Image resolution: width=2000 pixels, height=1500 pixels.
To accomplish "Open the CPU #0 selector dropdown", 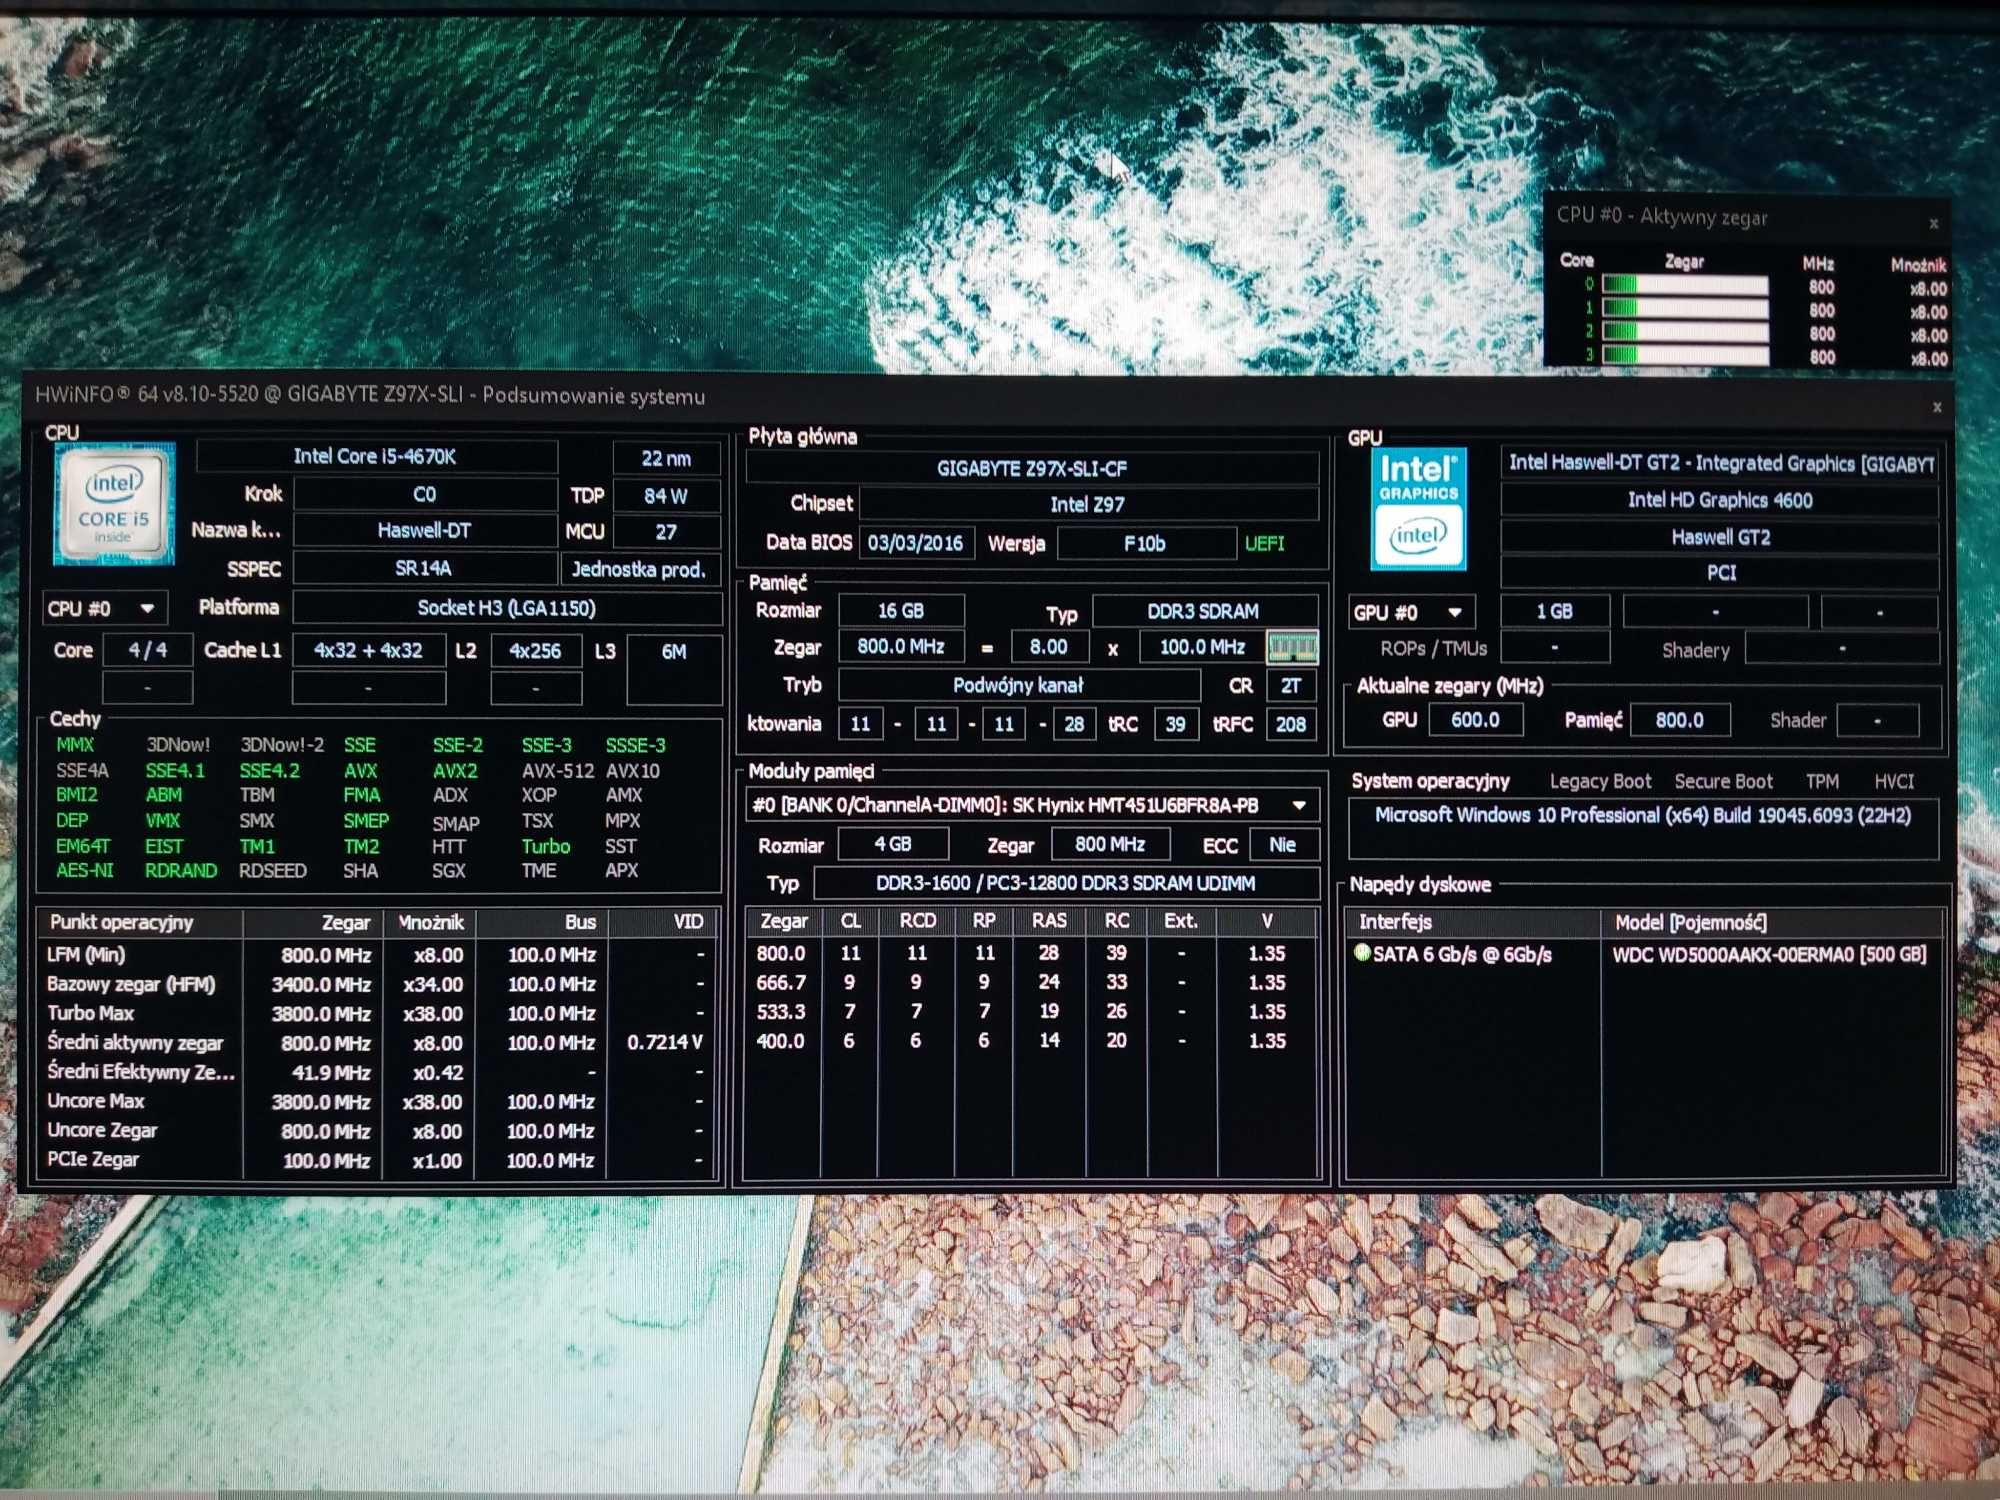I will 104,608.
